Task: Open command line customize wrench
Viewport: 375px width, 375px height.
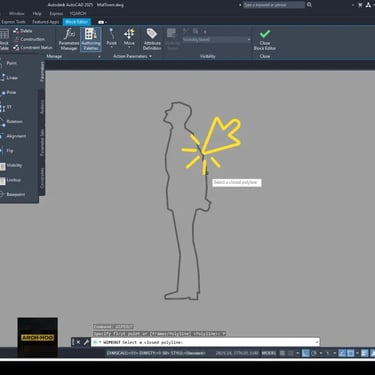Action: [86, 342]
